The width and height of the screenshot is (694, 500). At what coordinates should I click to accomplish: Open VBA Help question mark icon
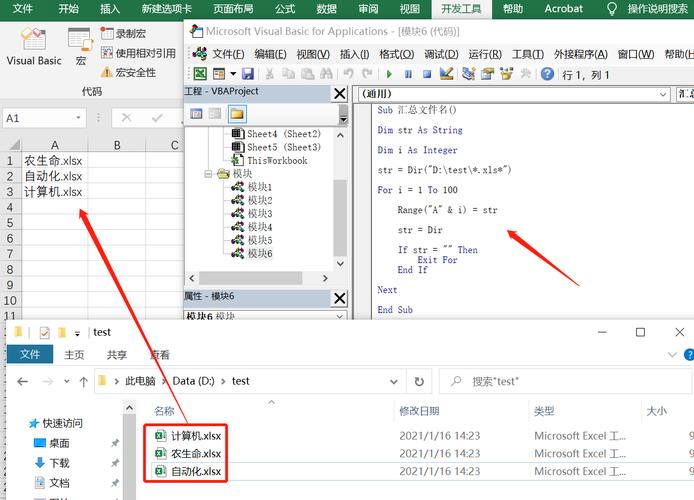[547, 74]
